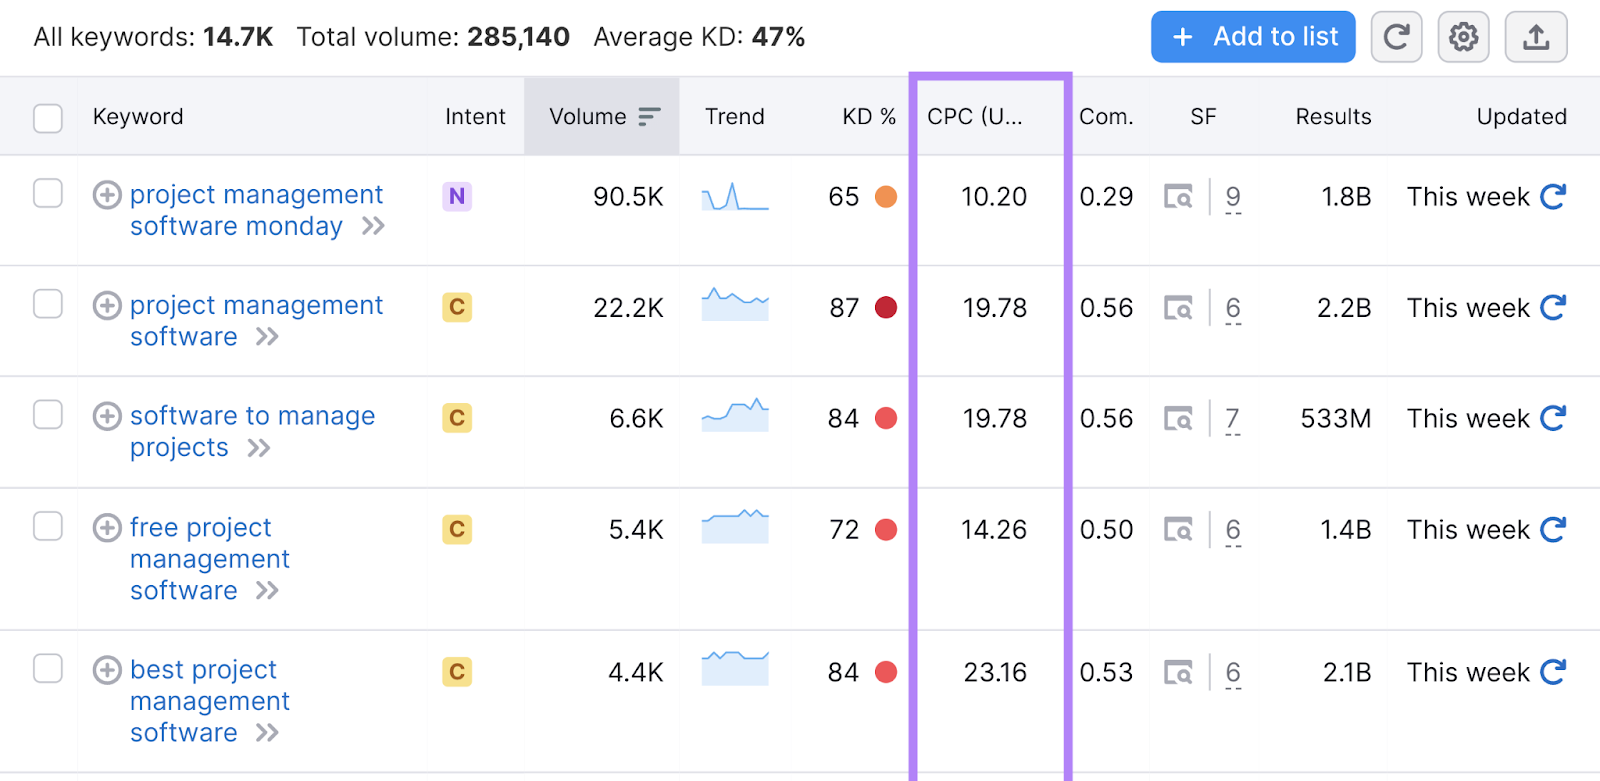Add 'project management software' keyword via its plus icon
Screen dimensions: 1600x781
tap(107, 305)
